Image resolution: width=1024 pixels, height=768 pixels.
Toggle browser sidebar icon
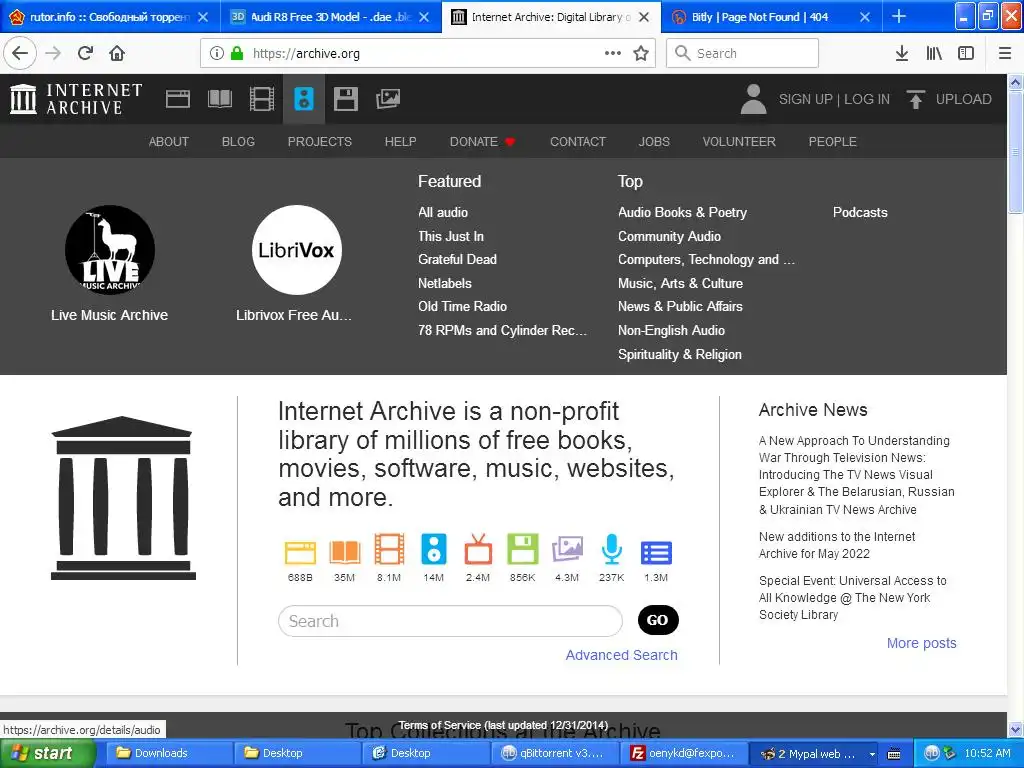(x=966, y=53)
